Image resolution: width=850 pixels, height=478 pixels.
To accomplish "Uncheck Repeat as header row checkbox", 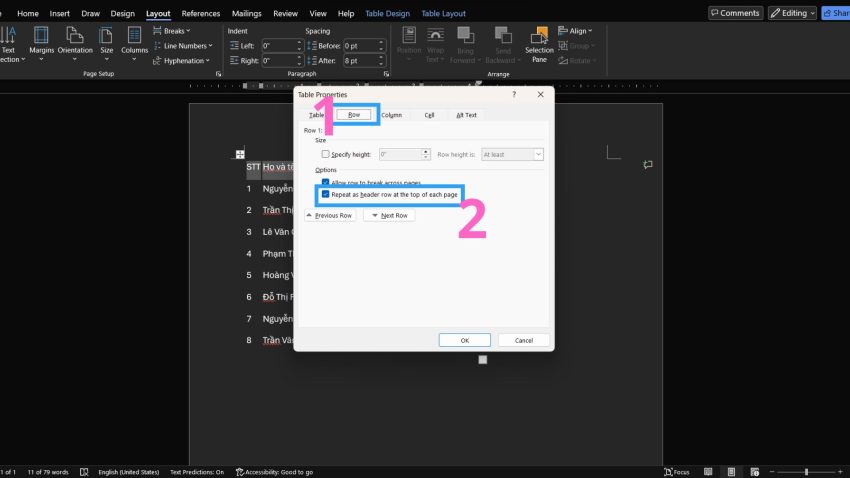I will coord(325,194).
